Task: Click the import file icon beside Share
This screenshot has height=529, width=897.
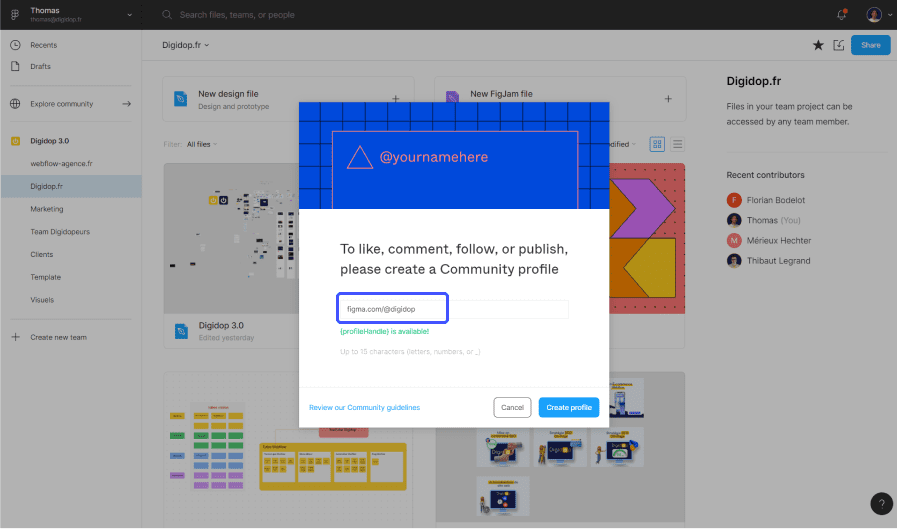Action: [839, 45]
